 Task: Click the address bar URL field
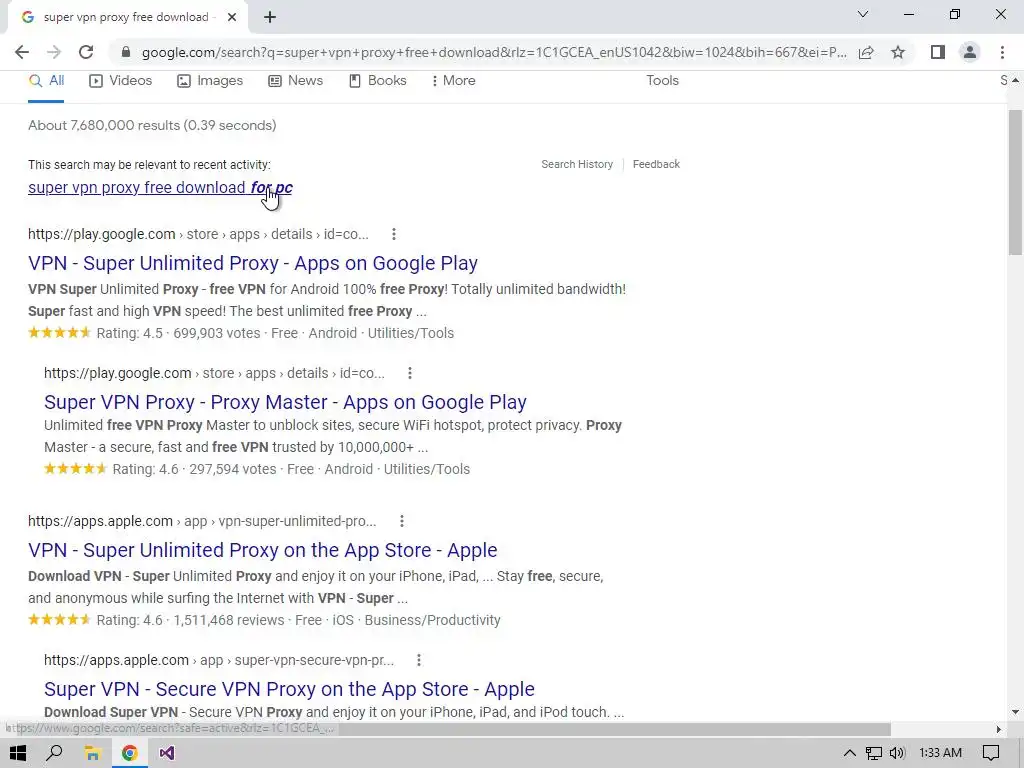pyautogui.click(x=494, y=52)
